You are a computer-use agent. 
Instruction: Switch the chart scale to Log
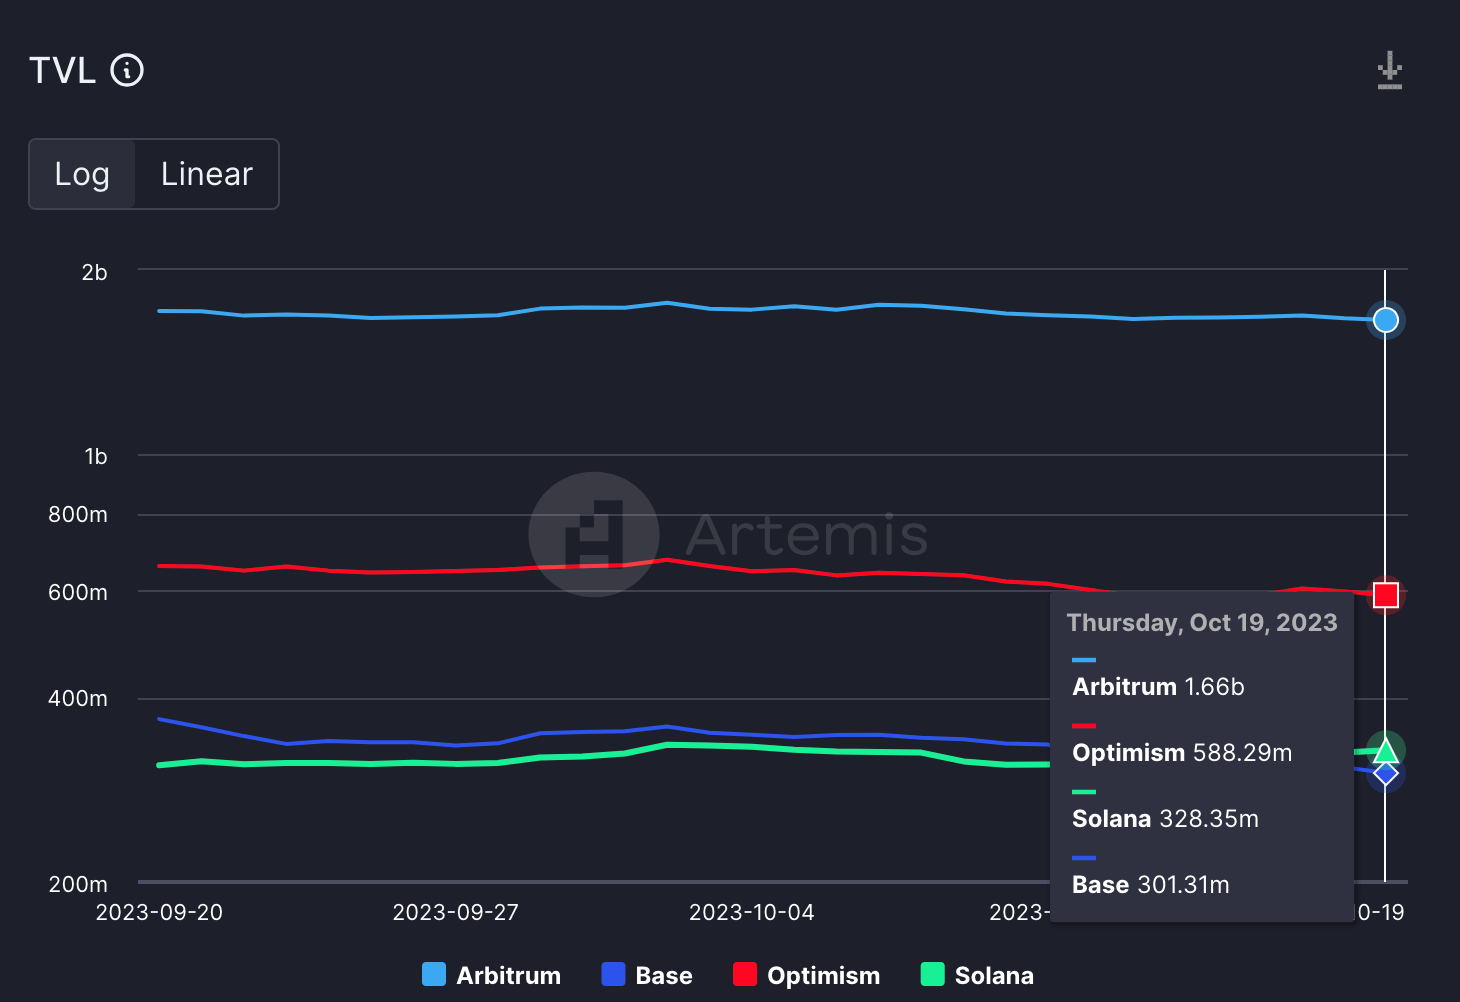82,174
